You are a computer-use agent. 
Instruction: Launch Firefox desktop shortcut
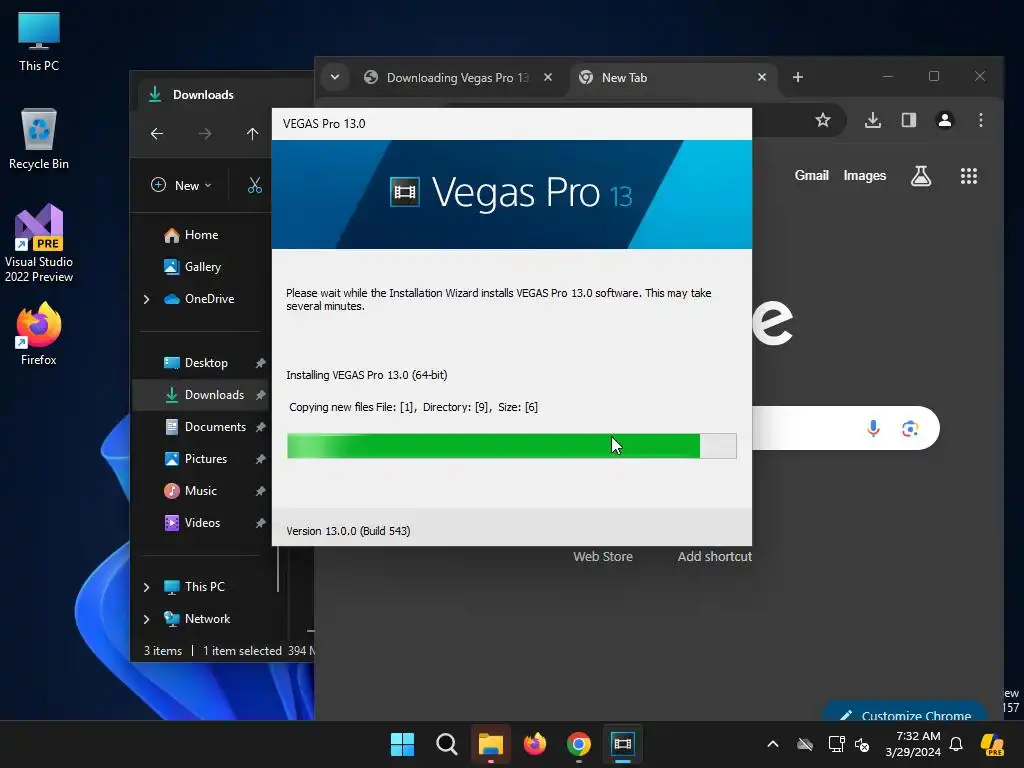point(39,334)
